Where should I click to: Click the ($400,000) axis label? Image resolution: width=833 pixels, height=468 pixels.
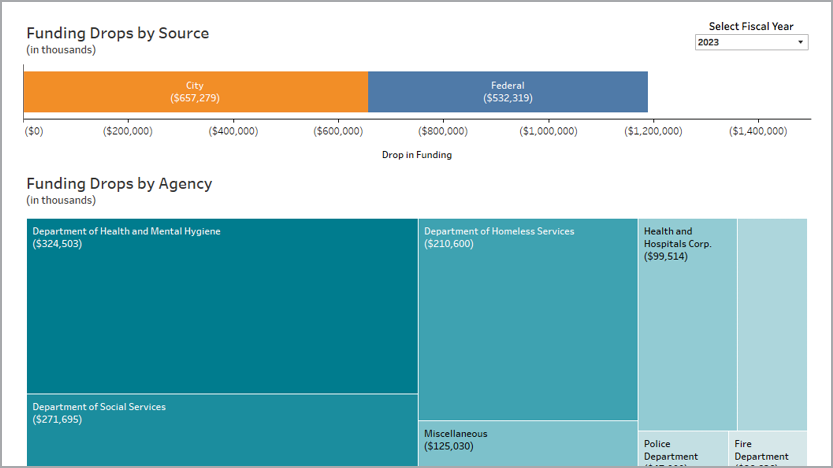(233, 131)
